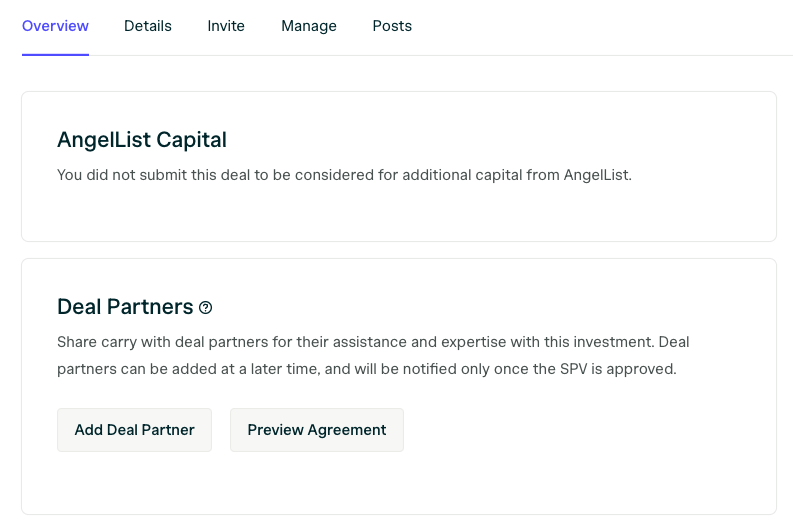Screen dimensions: 793x529
Task: Click the 'partners can be added at a later time' line
Action: (x=367, y=369)
